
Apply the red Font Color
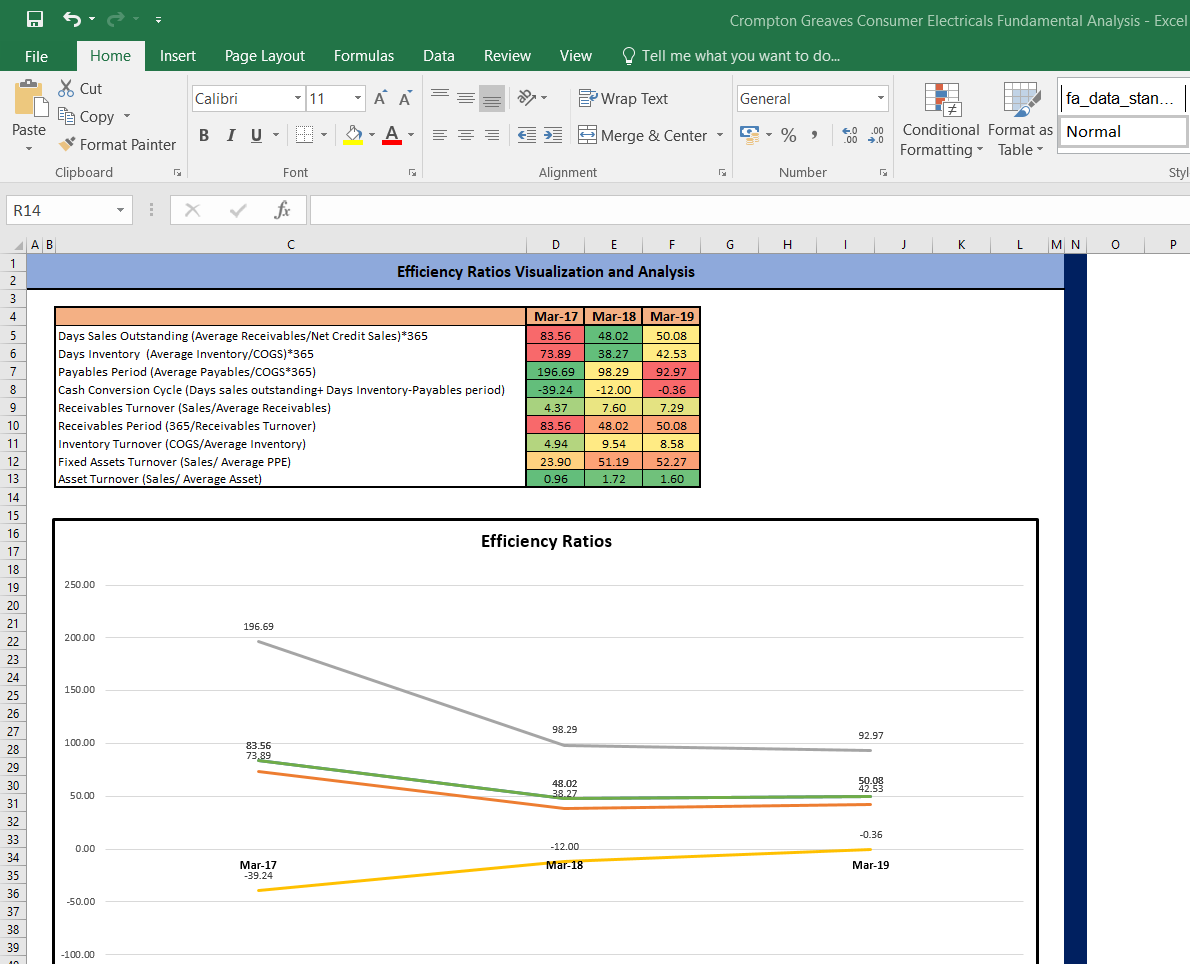392,135
